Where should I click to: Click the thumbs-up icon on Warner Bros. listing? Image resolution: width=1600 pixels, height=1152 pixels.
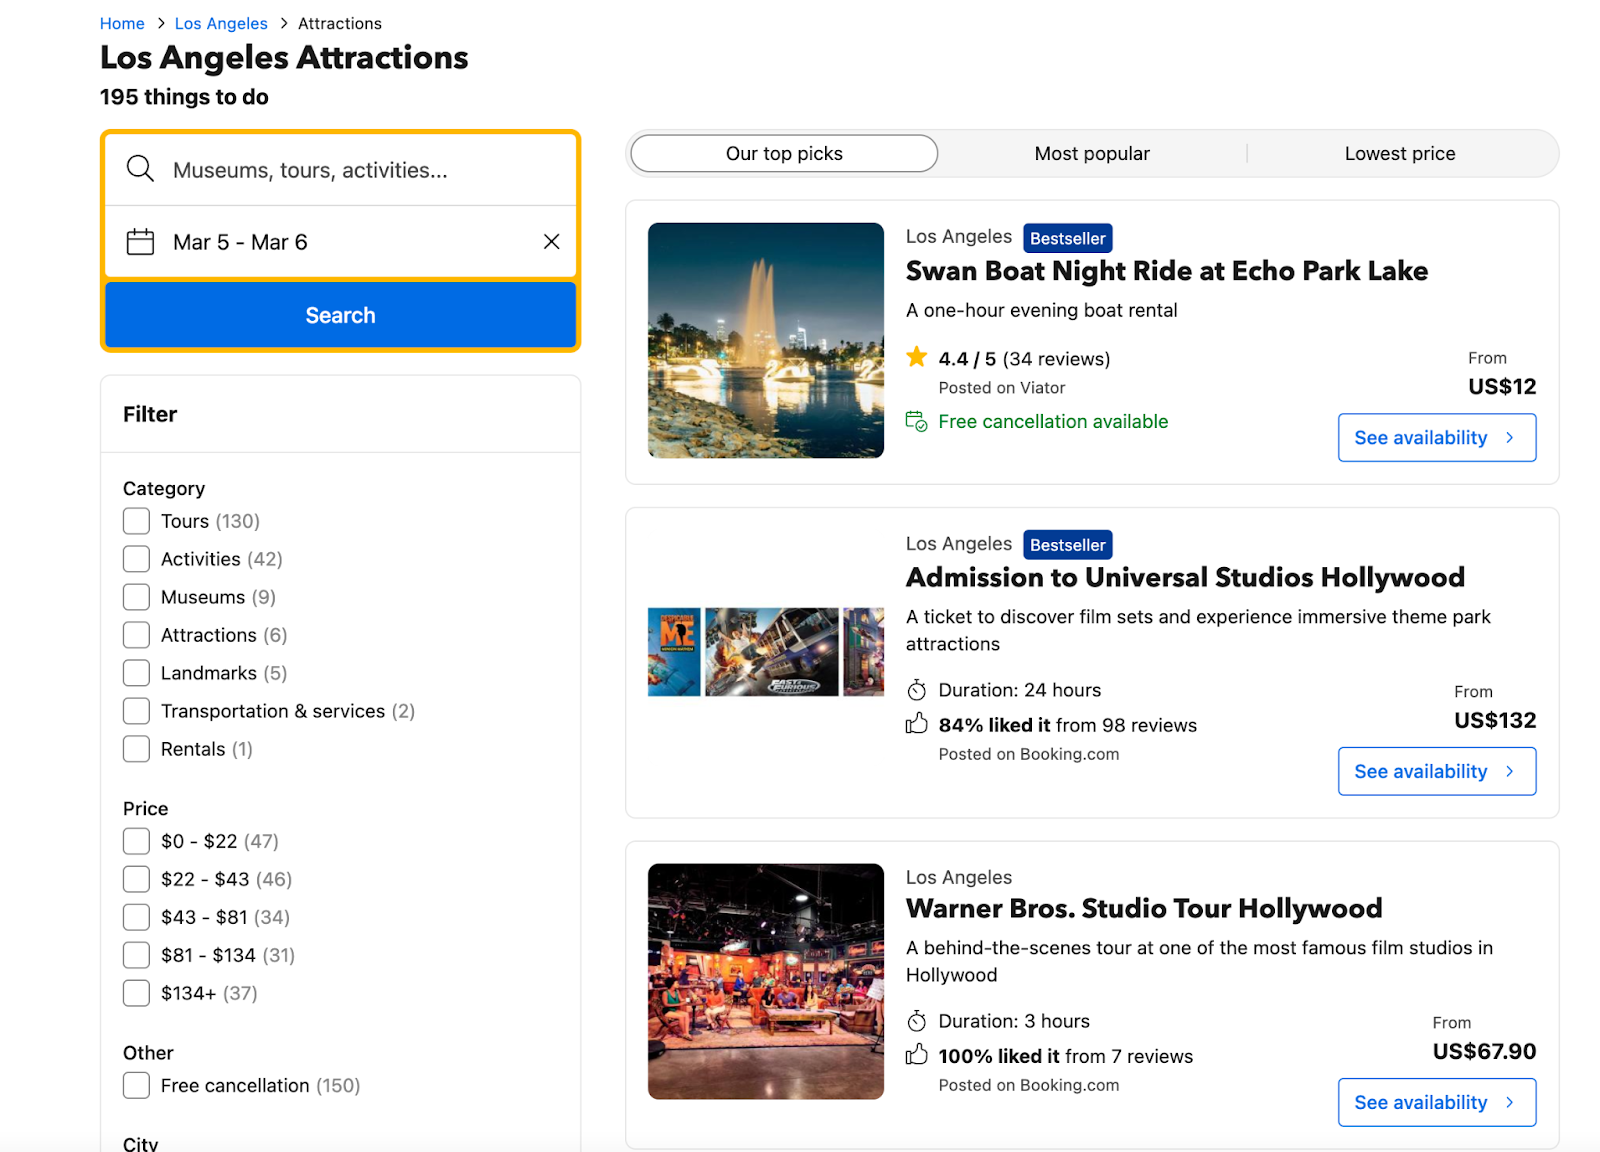point(917,1055)
